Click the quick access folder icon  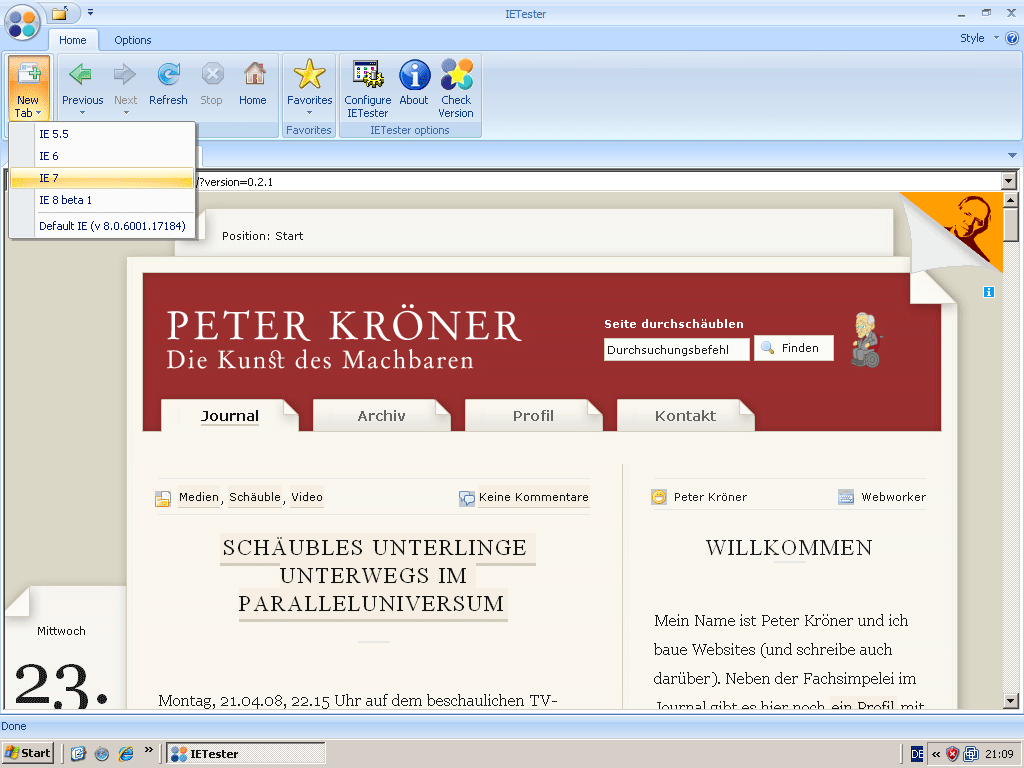tap(60, 13)
